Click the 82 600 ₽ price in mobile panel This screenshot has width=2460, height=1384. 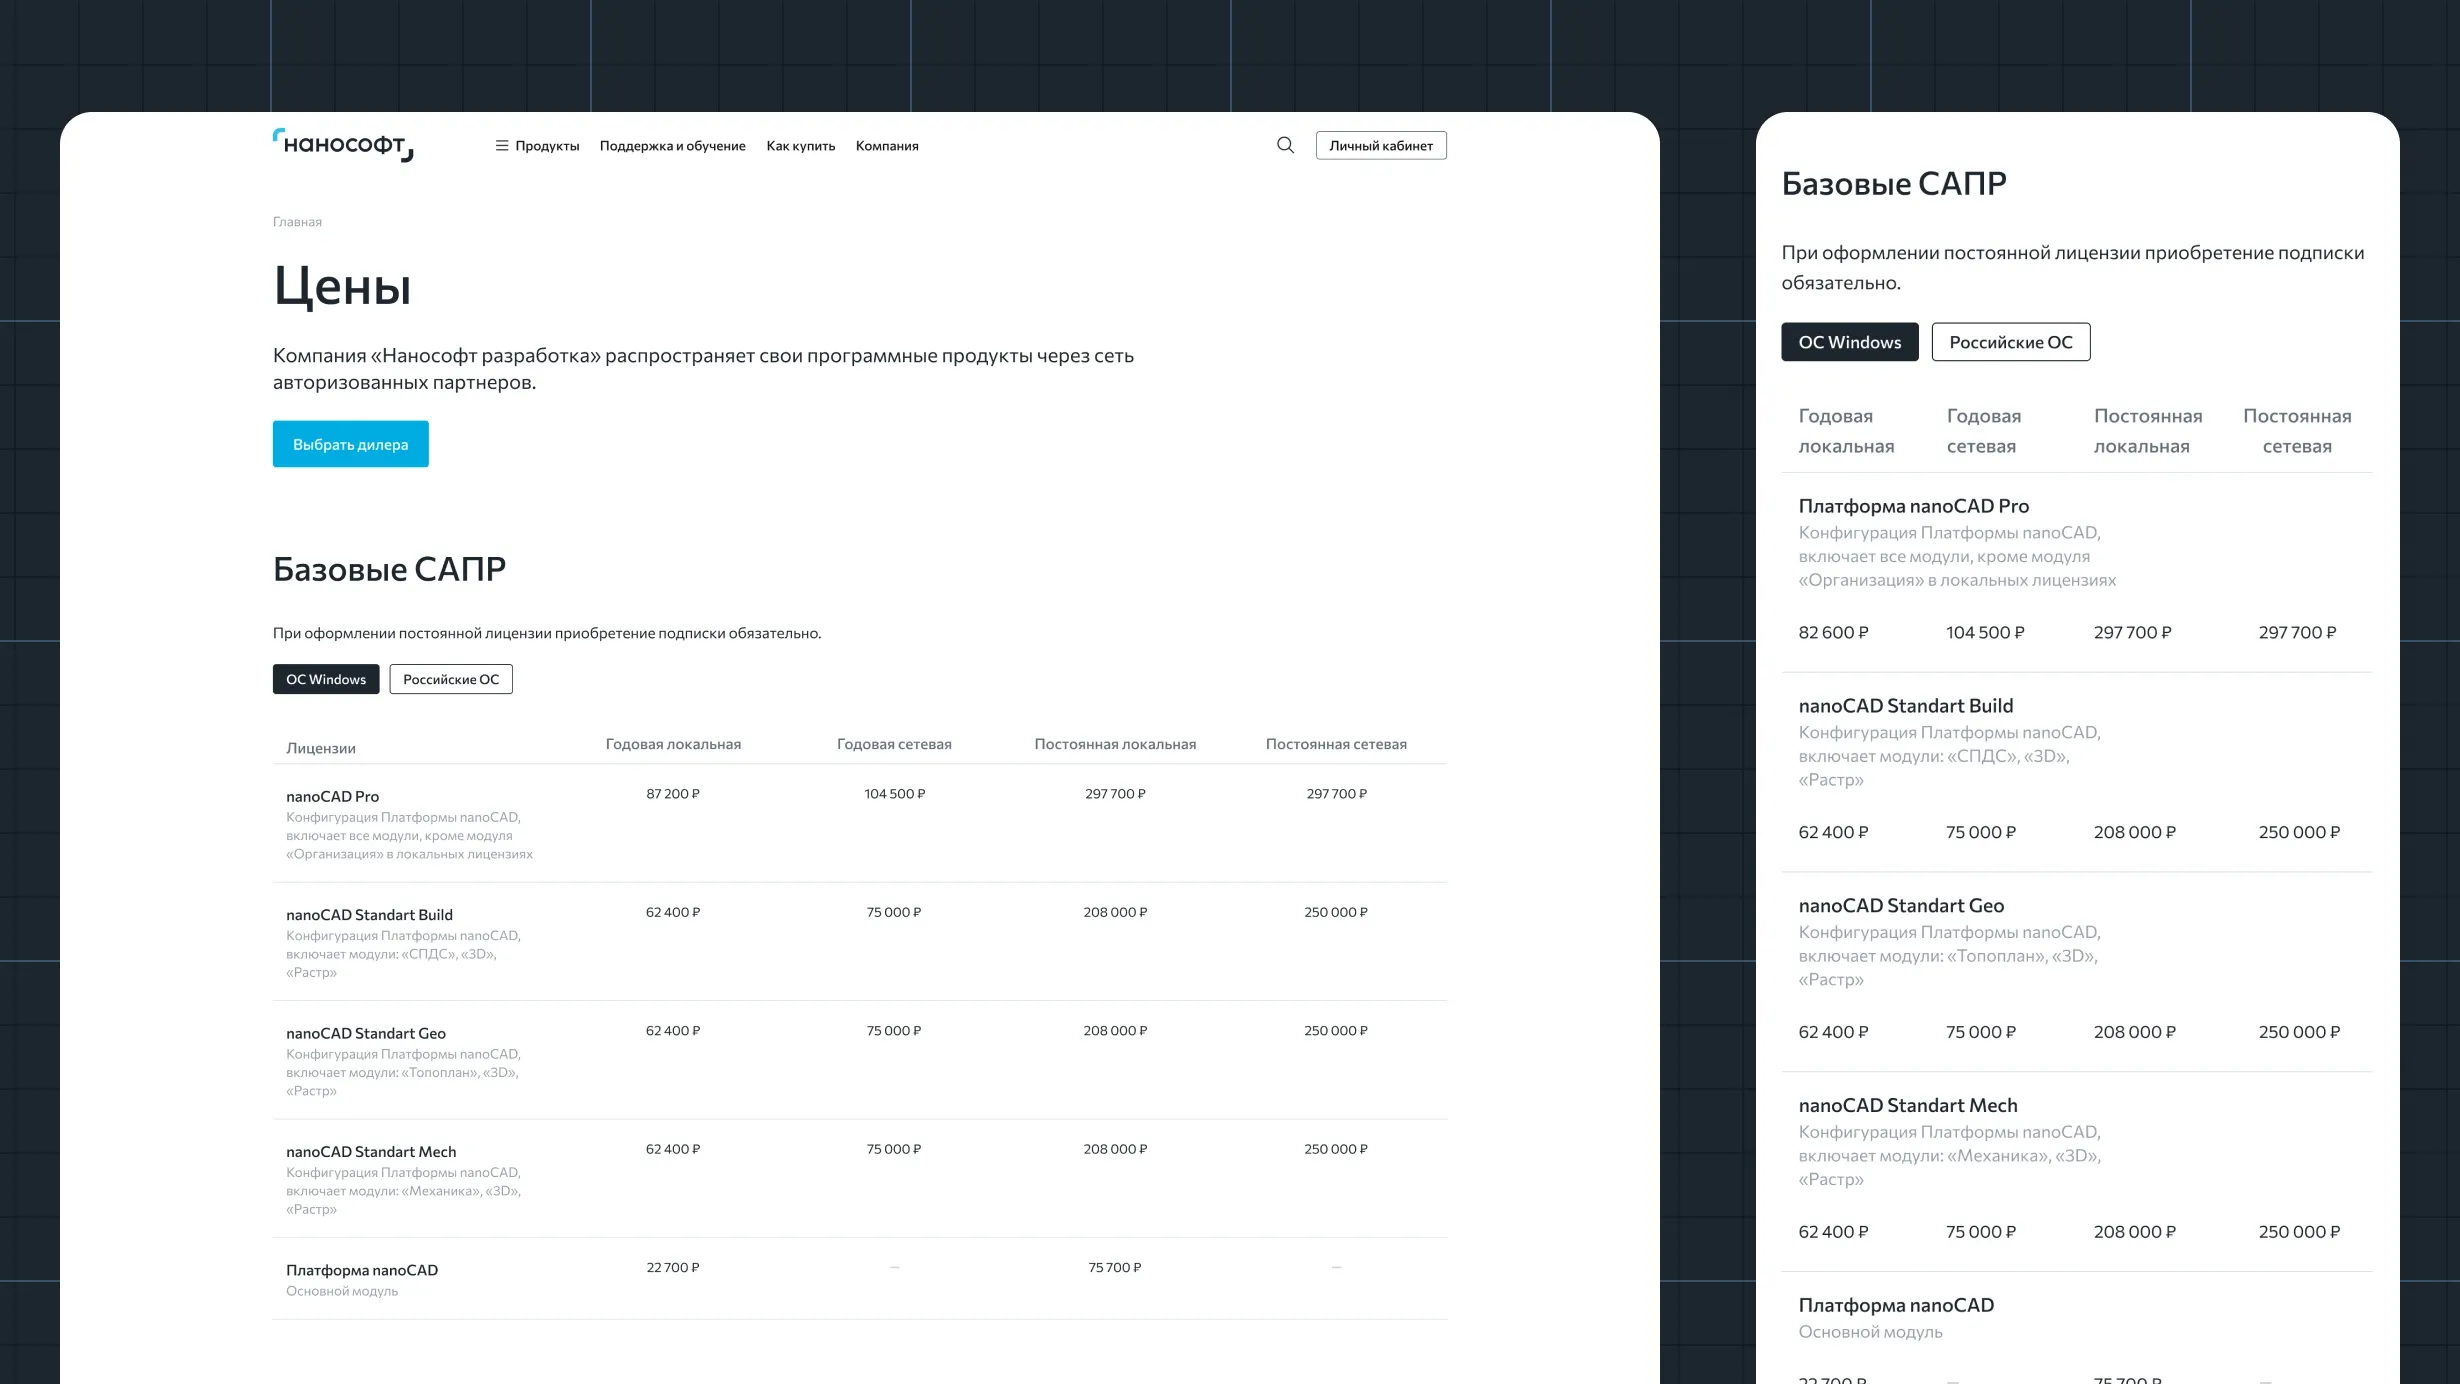[x=1833, y=633]
